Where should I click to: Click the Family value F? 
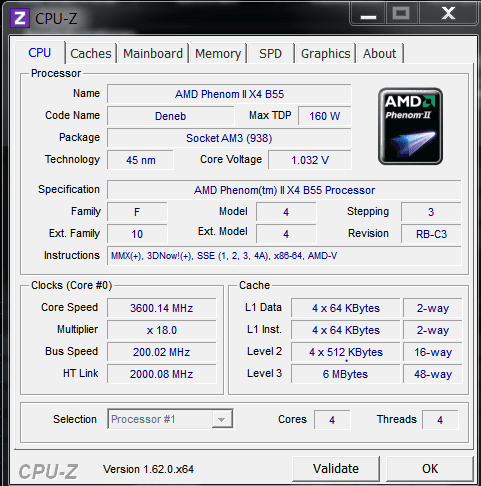click(x=137, y=212)
